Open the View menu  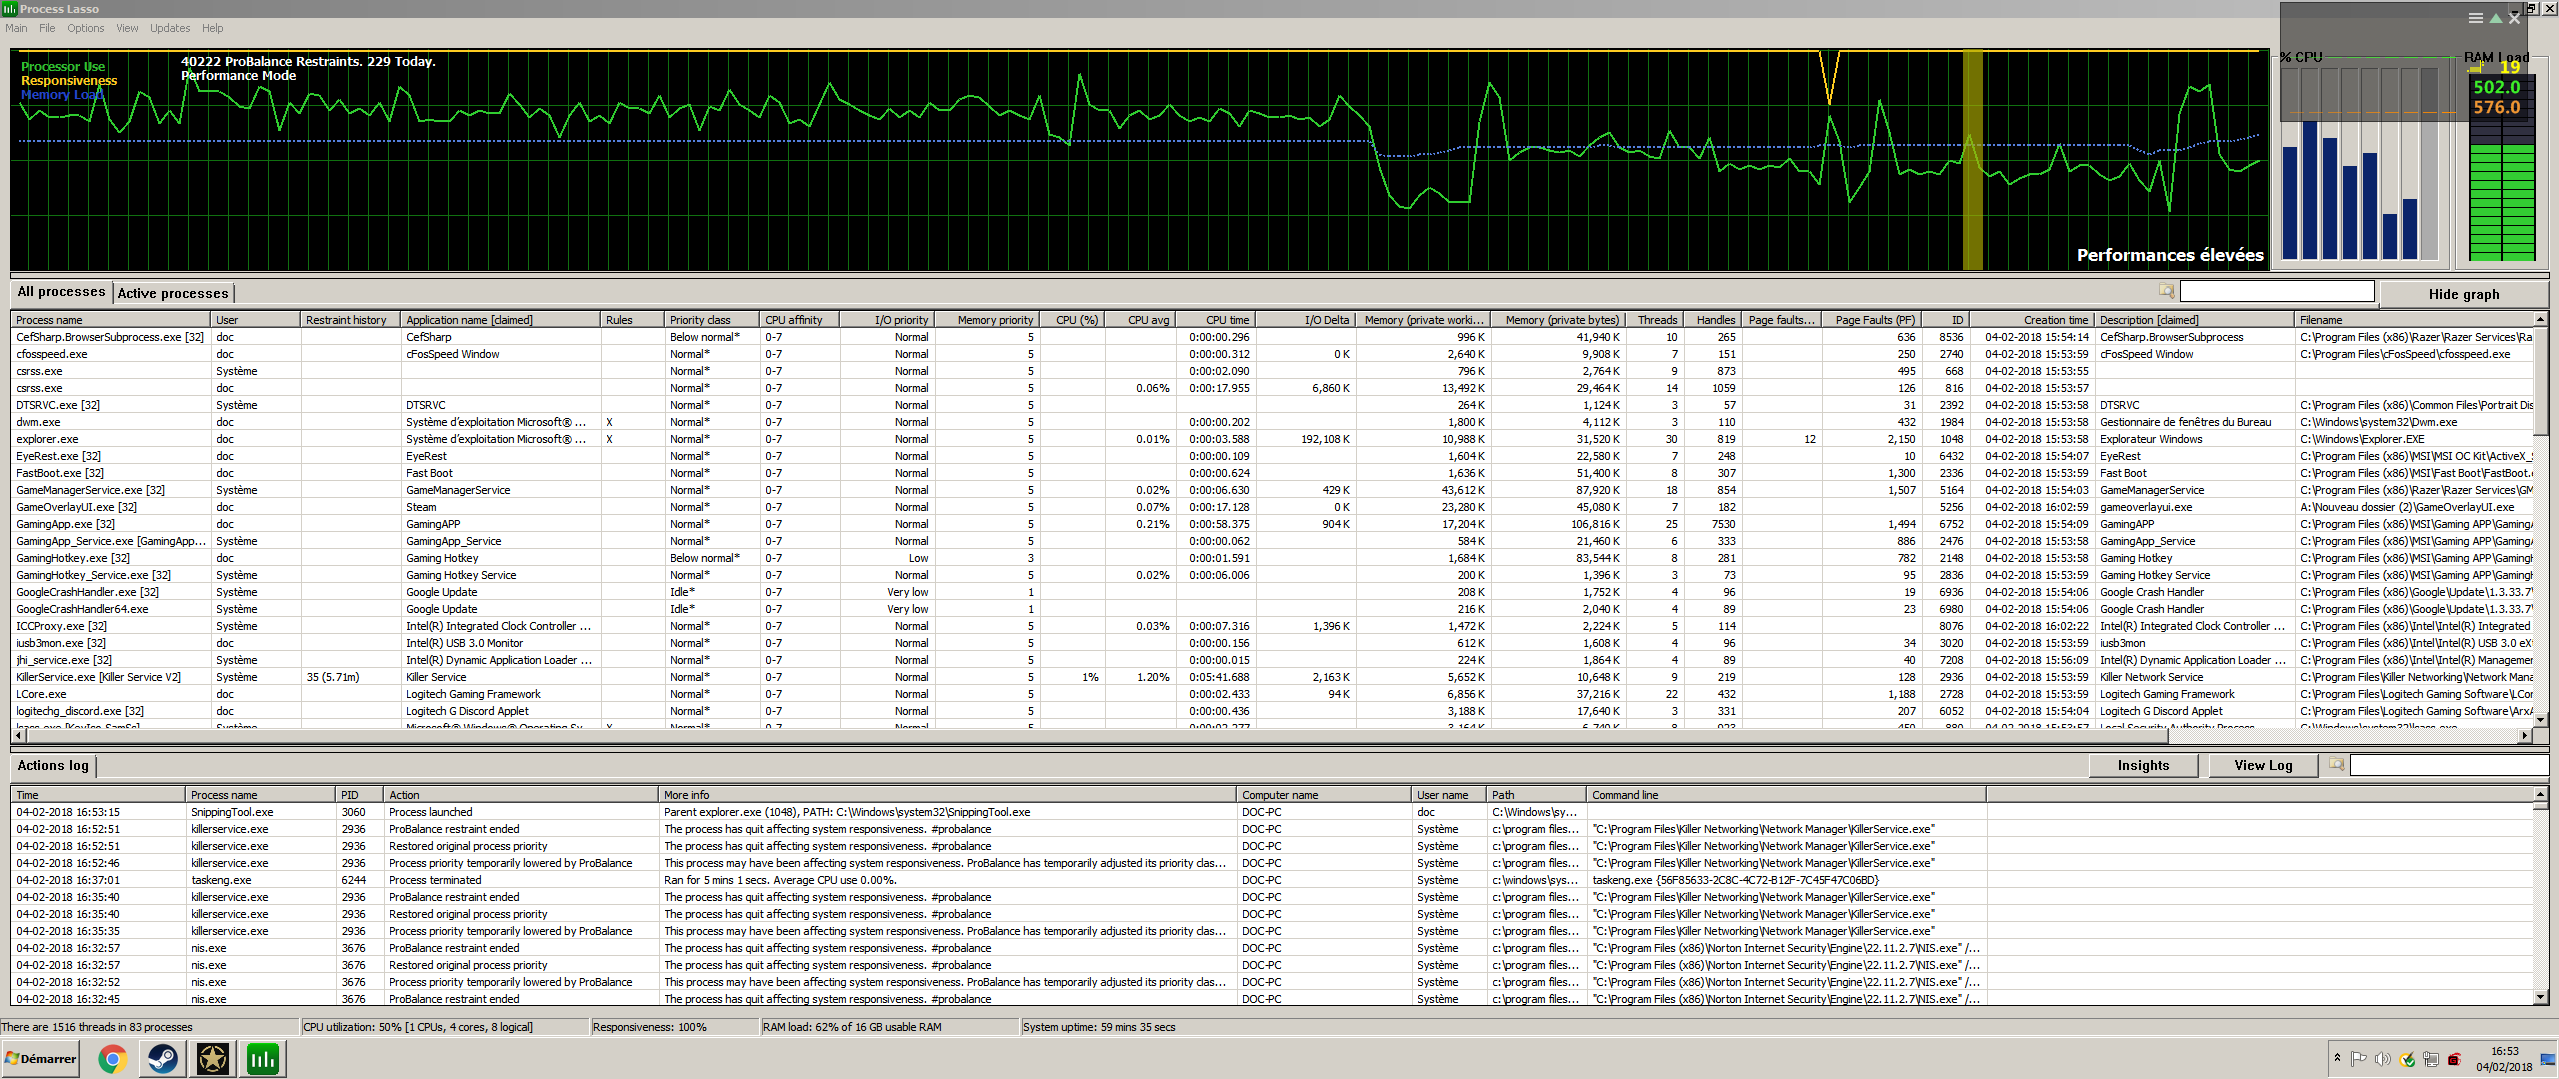click(x=127, y=28)
